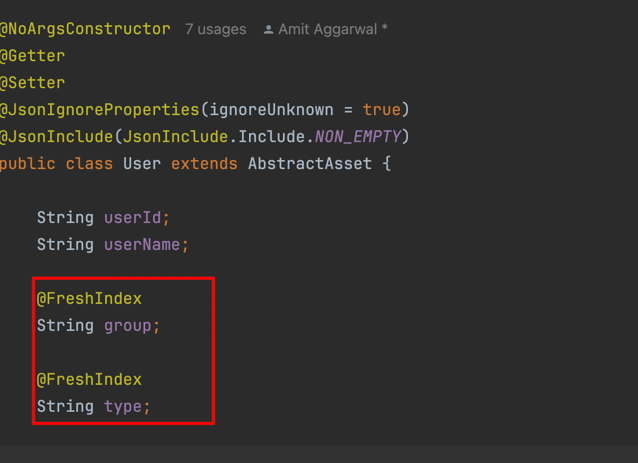Click the group field name

(x=128, y=326)
